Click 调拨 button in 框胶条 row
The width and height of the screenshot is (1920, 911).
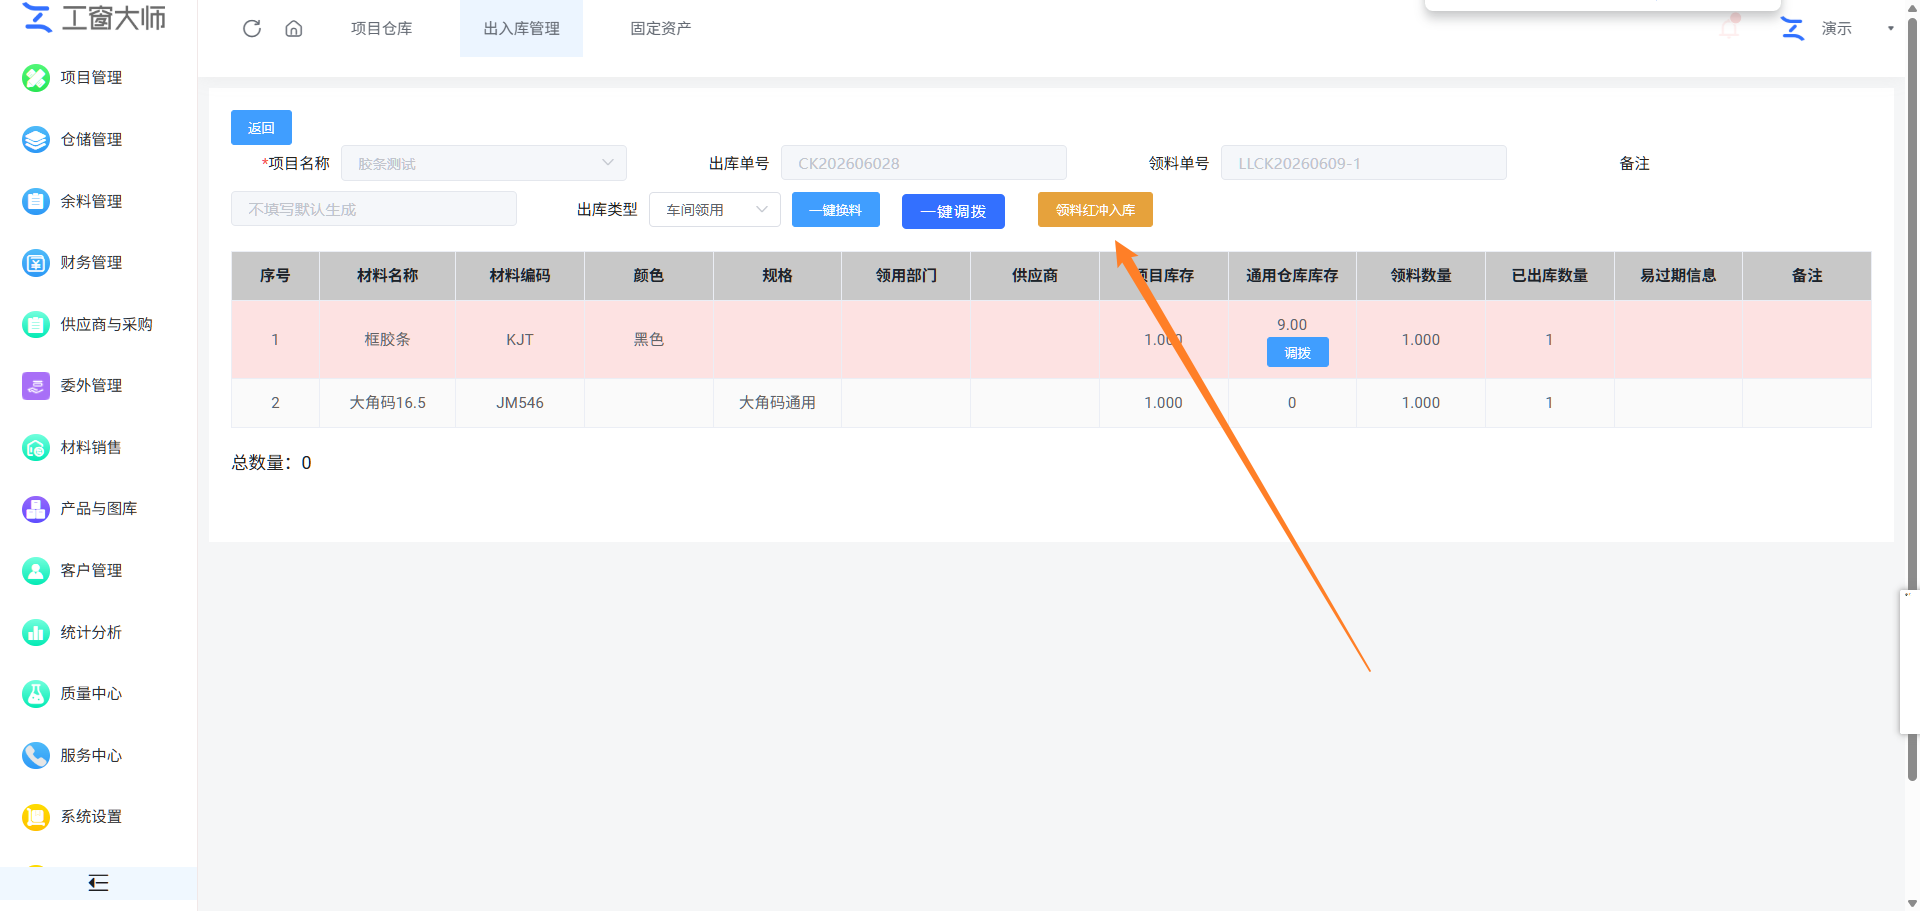pos(1297,353)
